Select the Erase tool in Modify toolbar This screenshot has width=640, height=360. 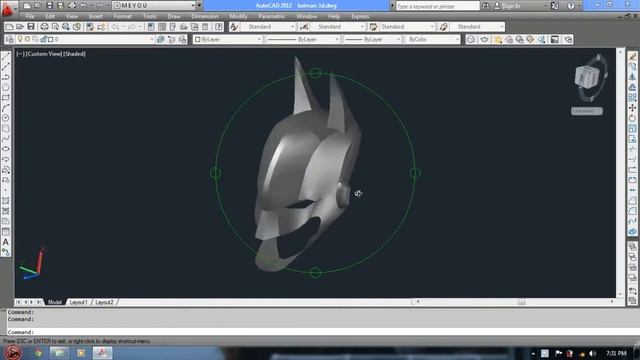[x=632, y=56]
